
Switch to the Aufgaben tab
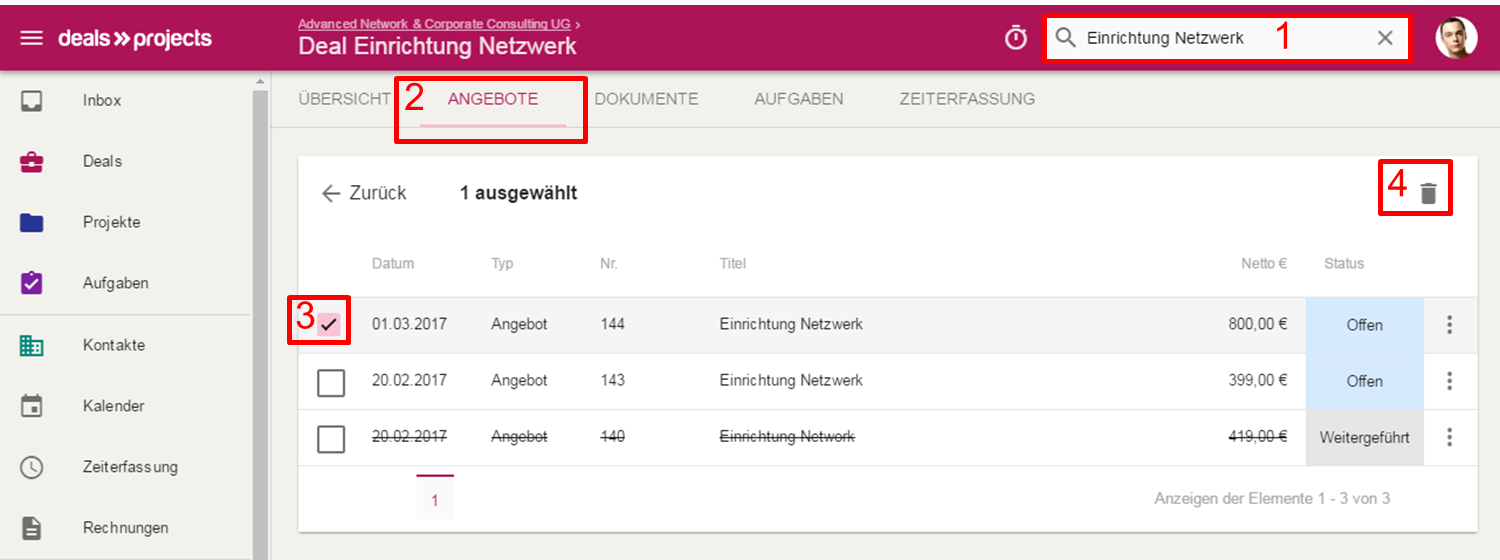(x=799, y=99)
